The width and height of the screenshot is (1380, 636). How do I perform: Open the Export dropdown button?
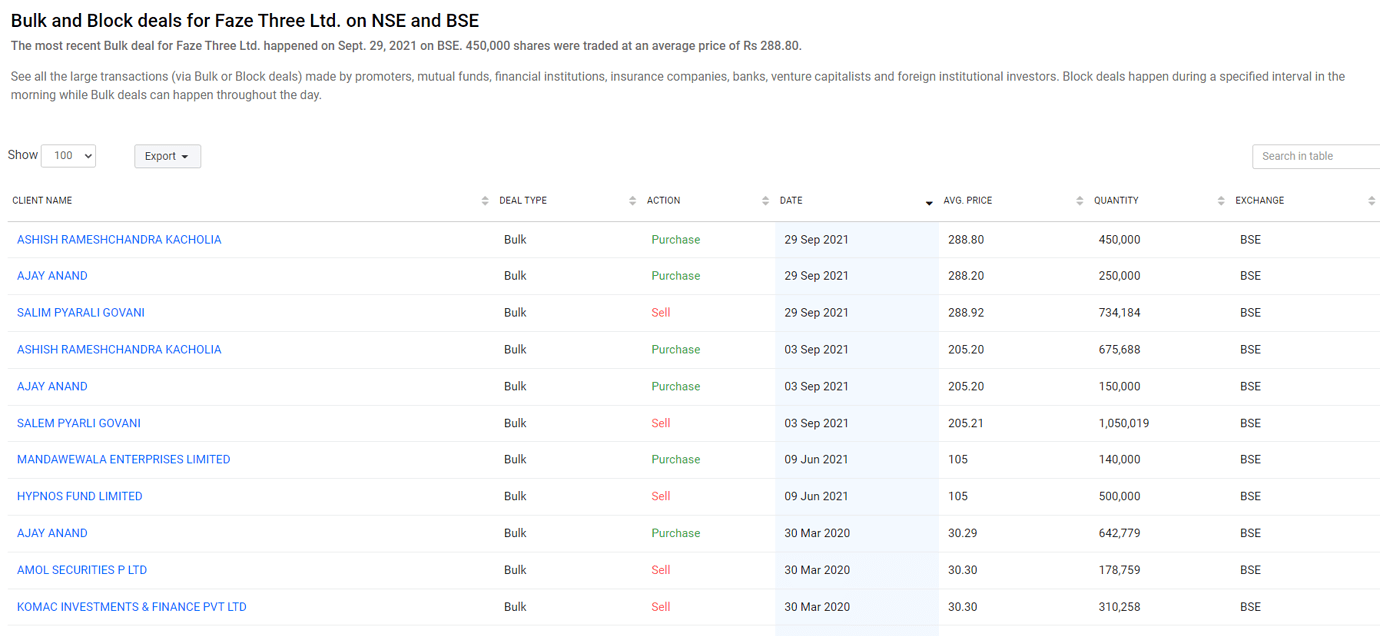tap(167, 156)
